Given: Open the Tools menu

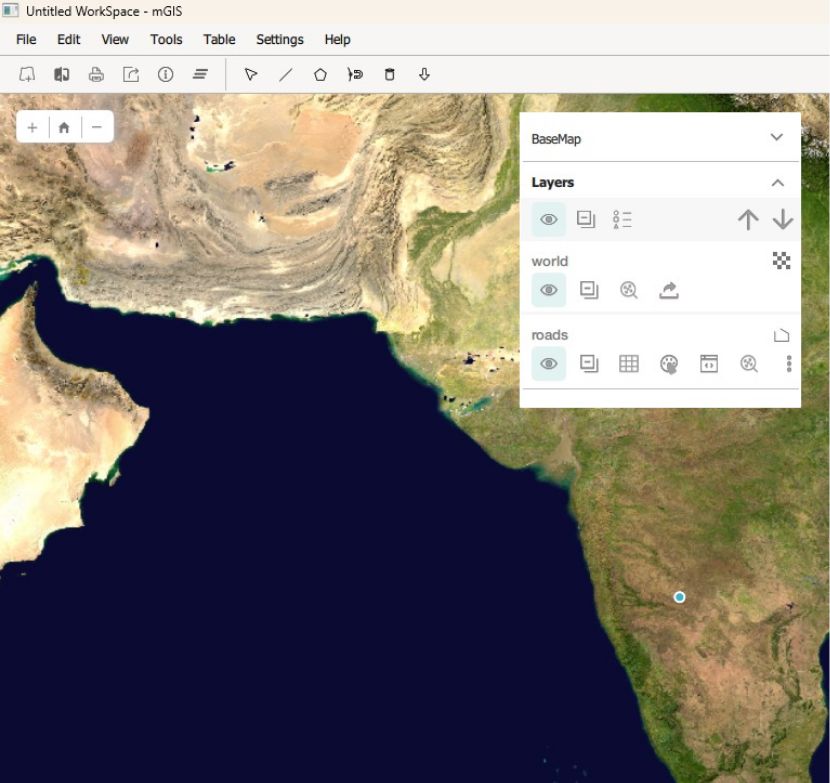Looking at the screenshot, I should coord(166,39).
